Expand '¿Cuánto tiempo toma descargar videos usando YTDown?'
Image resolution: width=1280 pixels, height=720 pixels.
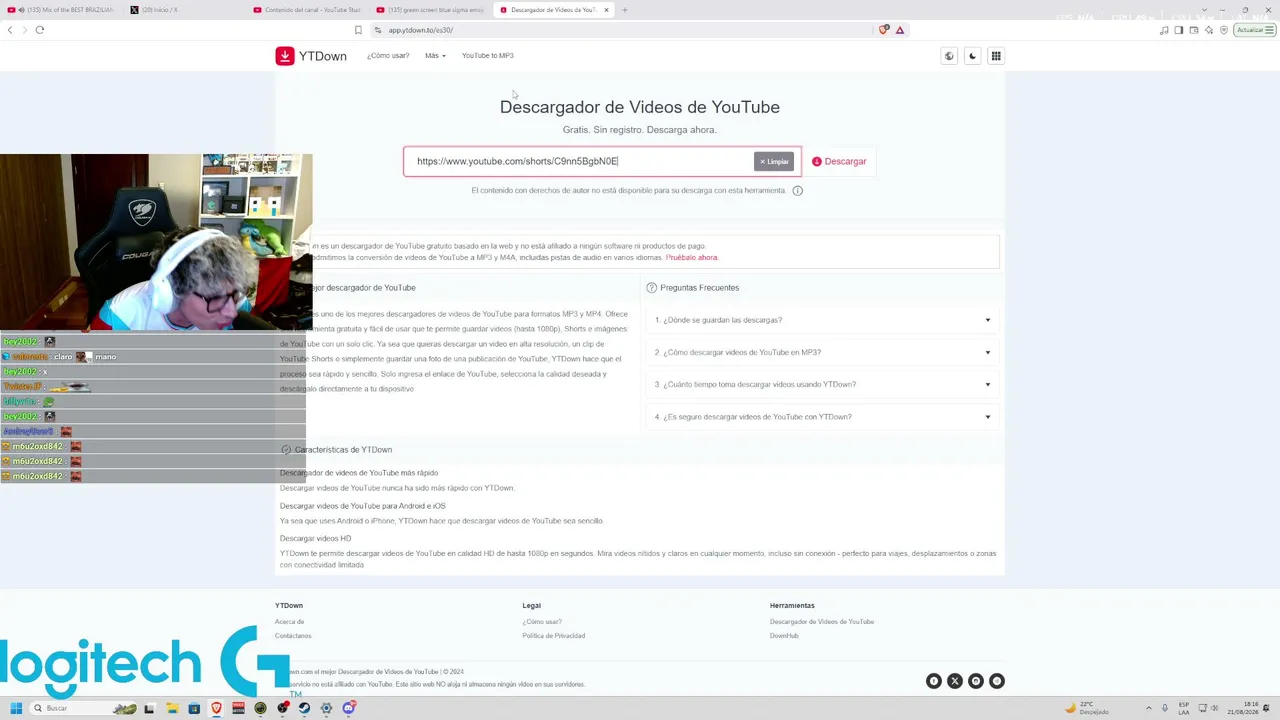pos(823,384)
